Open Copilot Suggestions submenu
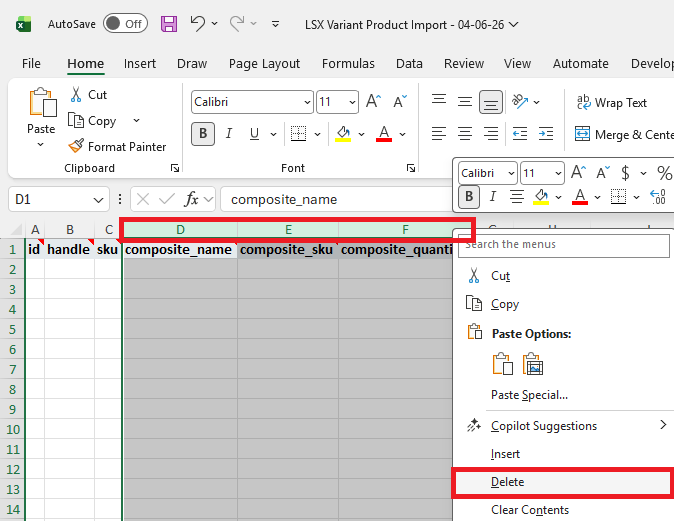The width and height of the screenshot is (674, 521). tap(564, 426)
